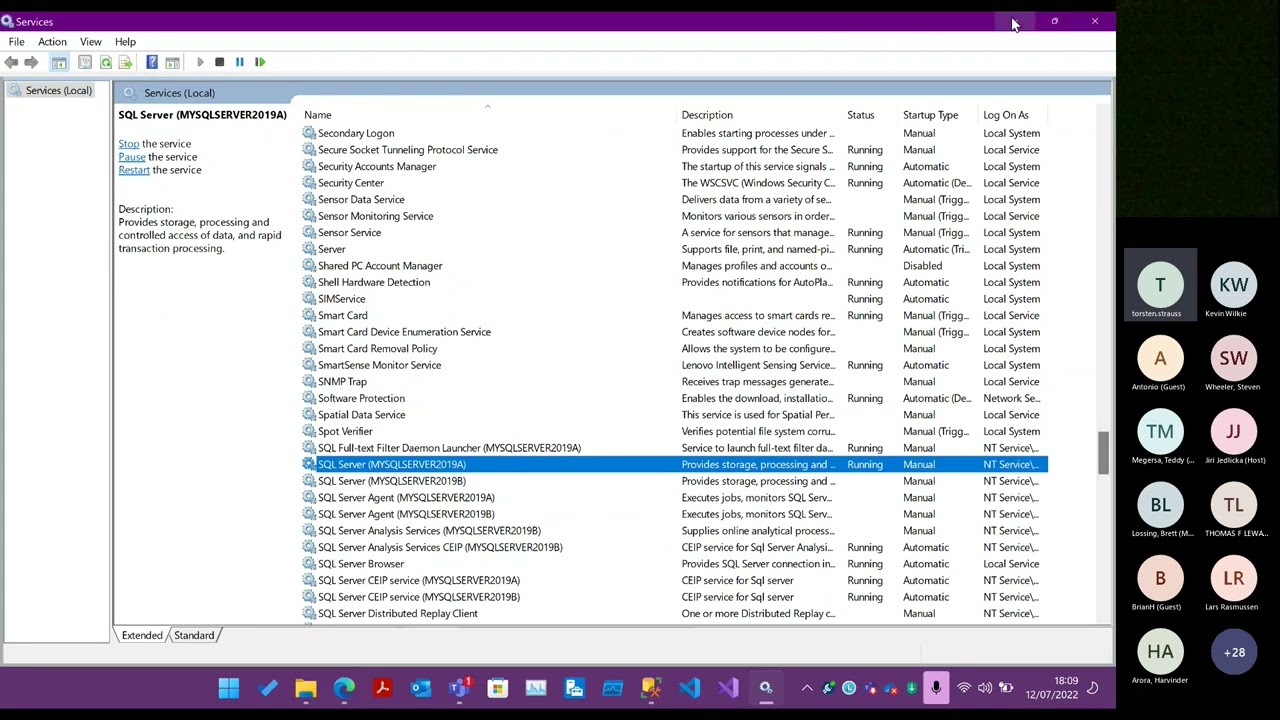
Task: Select the Spot Verifier service
Action: (x=675, y=432)
